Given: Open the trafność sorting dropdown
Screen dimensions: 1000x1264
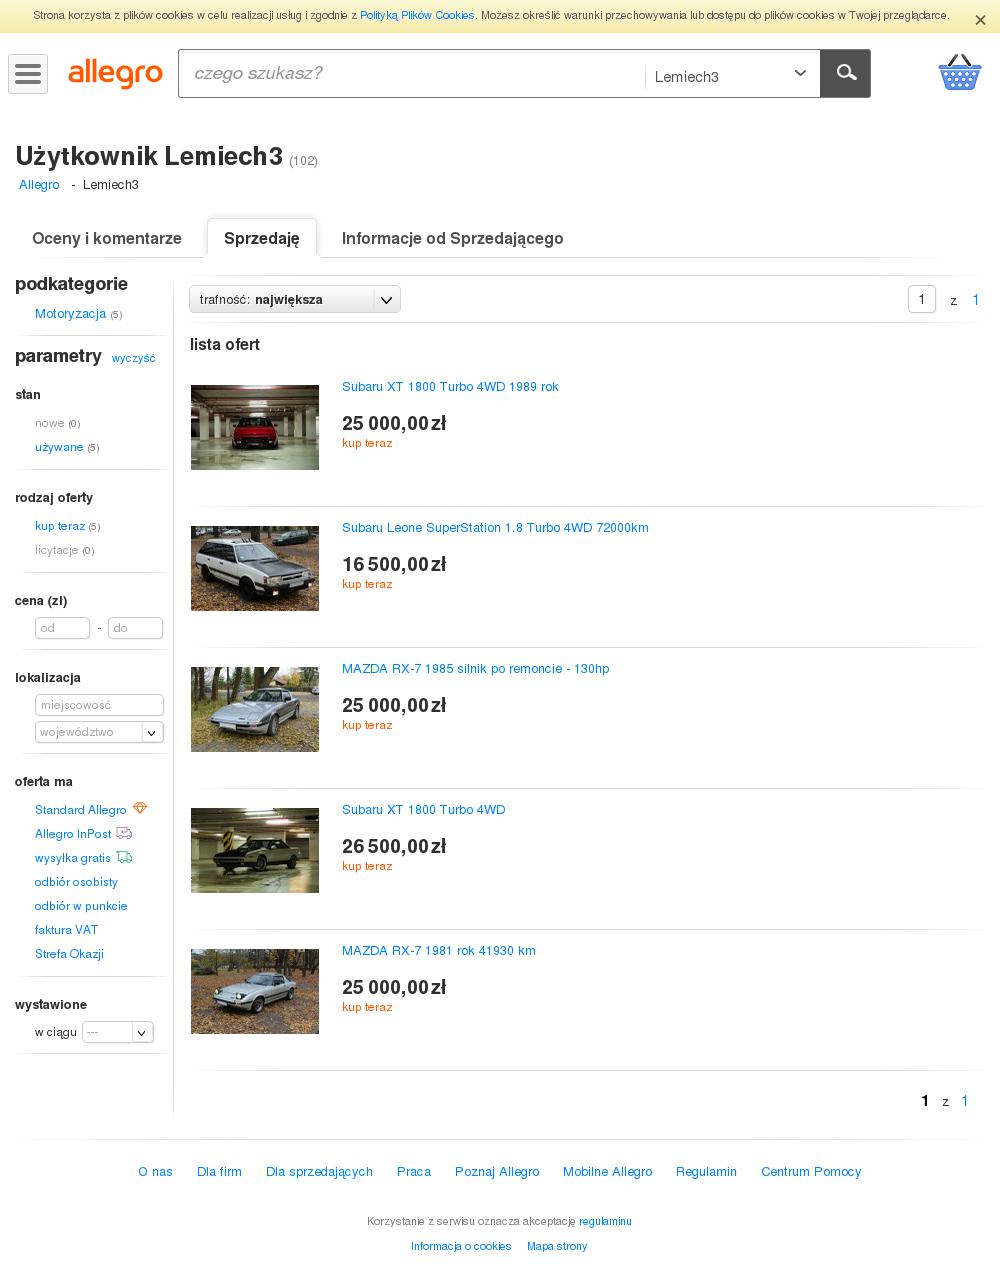Looking at the screenshot, I should pyautogui.click(x=295, y=299).
